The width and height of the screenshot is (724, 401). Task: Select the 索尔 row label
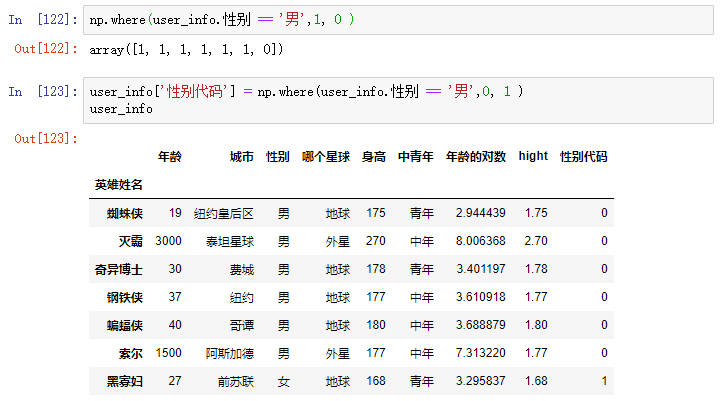tap(131, 353)
